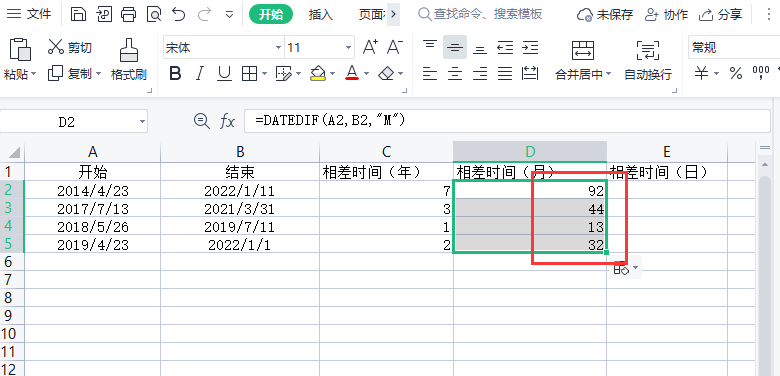This screenshot has width=780, height=376.
Task: Apply red font color A
Action: click(x=352, y=74)
